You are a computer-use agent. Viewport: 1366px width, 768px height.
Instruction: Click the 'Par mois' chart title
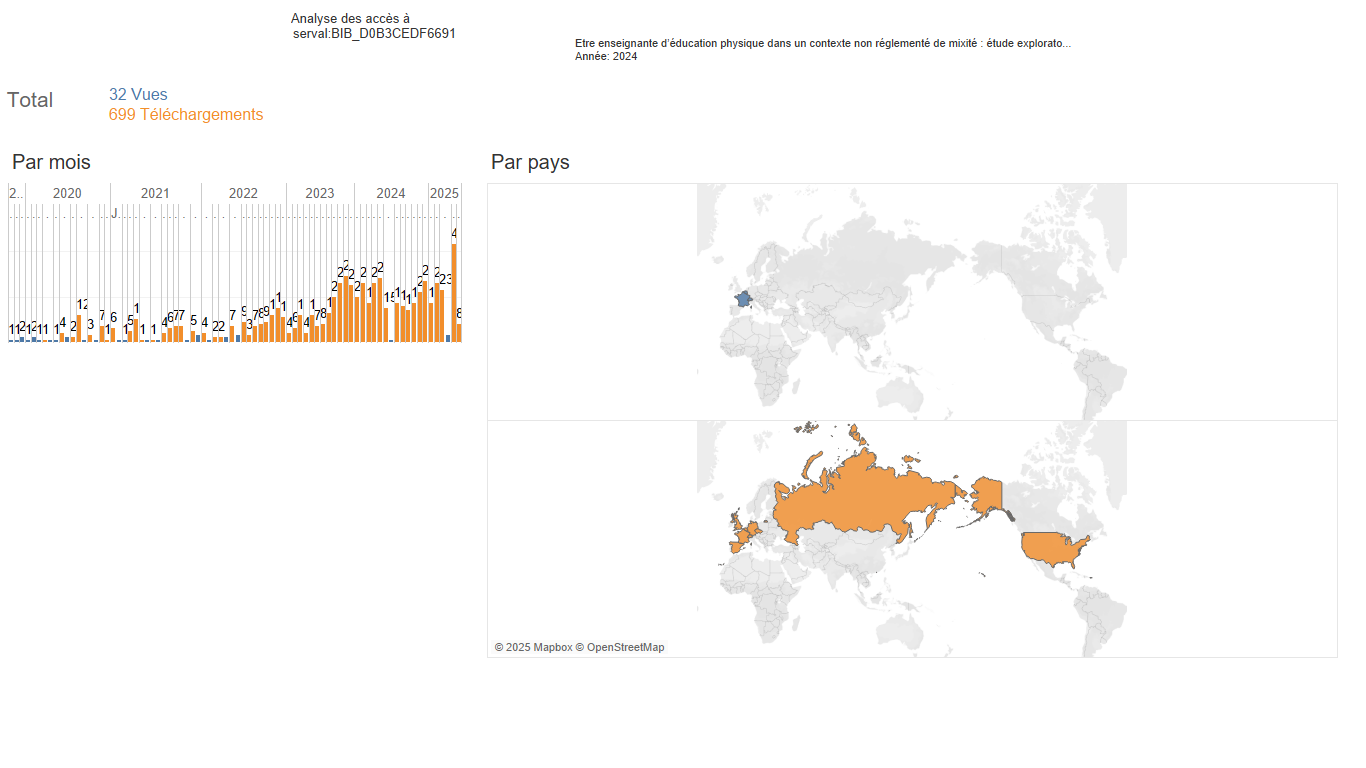[51, 162]
